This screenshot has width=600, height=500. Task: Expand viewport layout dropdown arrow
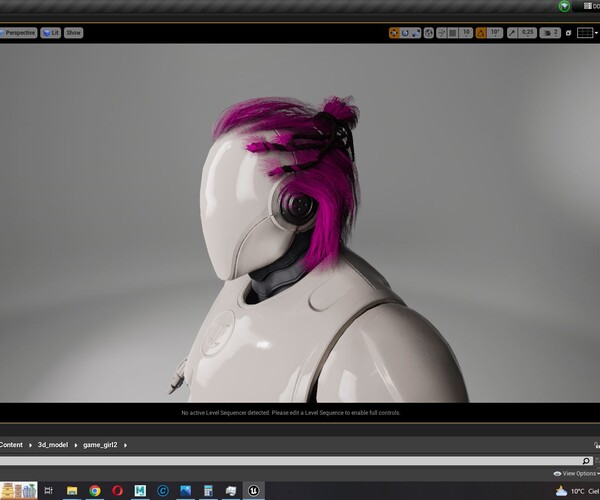pyautogui.click(x=596, y=33)
